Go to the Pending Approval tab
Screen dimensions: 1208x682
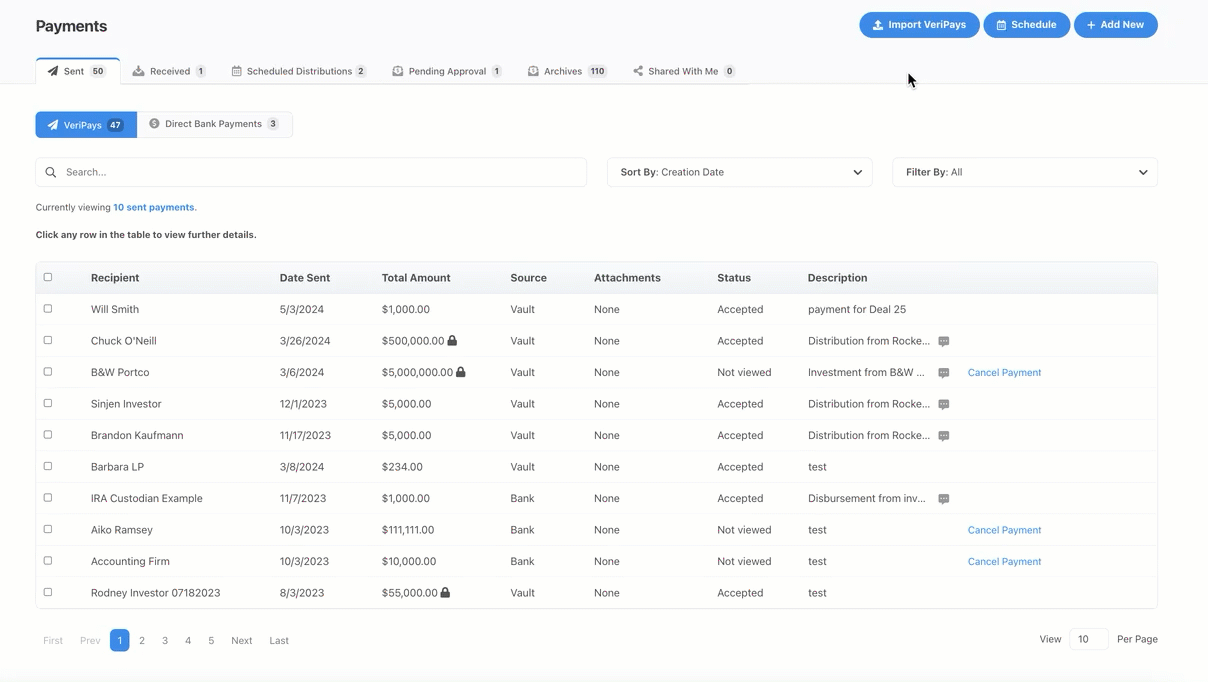(447, 71)
